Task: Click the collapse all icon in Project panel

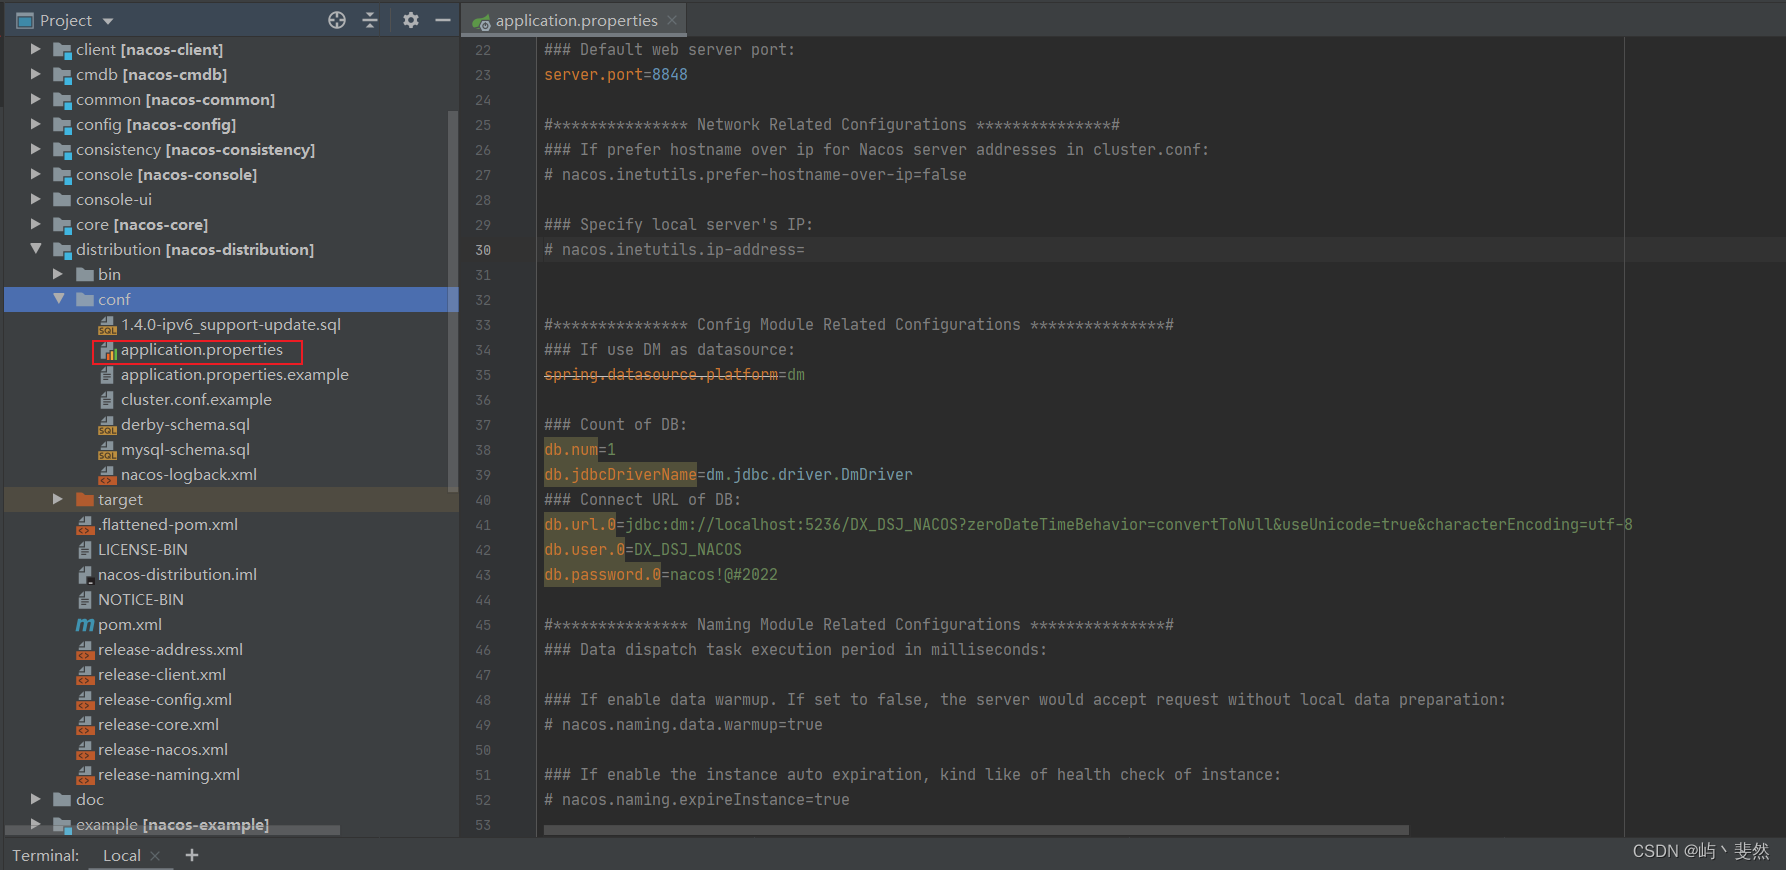Action: click(370, 20)
